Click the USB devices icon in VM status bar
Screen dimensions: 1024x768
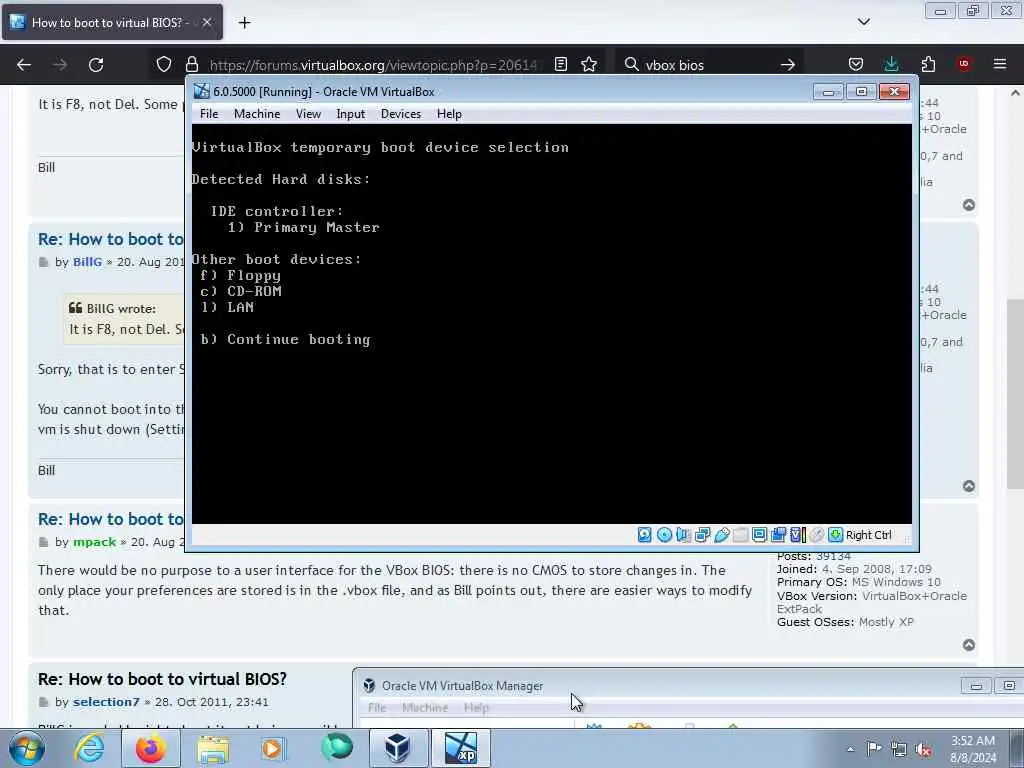[722, 535]
